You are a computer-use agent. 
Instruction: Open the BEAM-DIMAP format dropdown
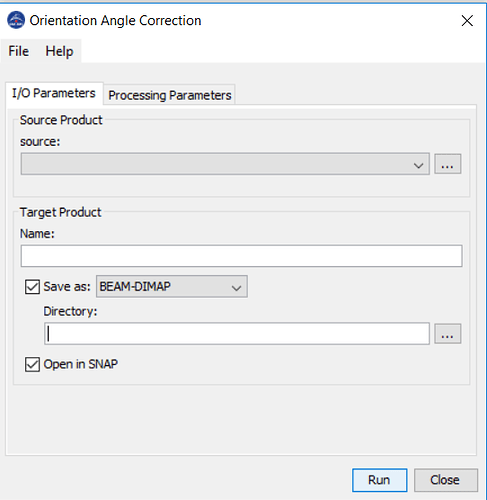[x=172, y=286]
